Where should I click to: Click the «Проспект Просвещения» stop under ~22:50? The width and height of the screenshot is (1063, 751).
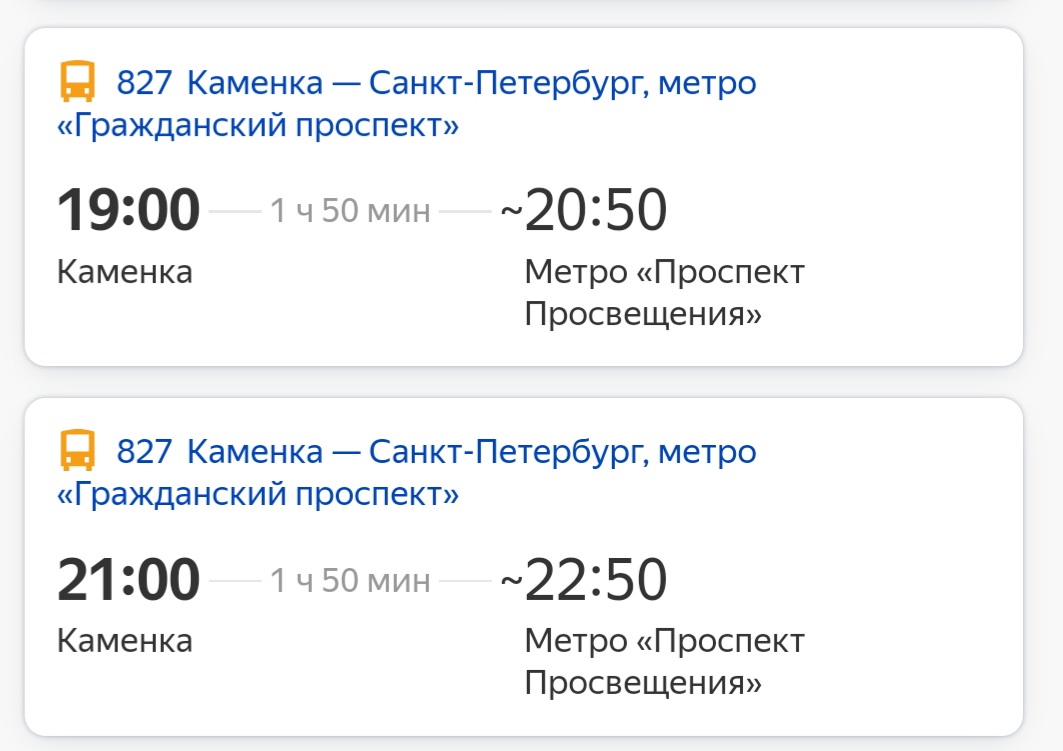(664, 663)
